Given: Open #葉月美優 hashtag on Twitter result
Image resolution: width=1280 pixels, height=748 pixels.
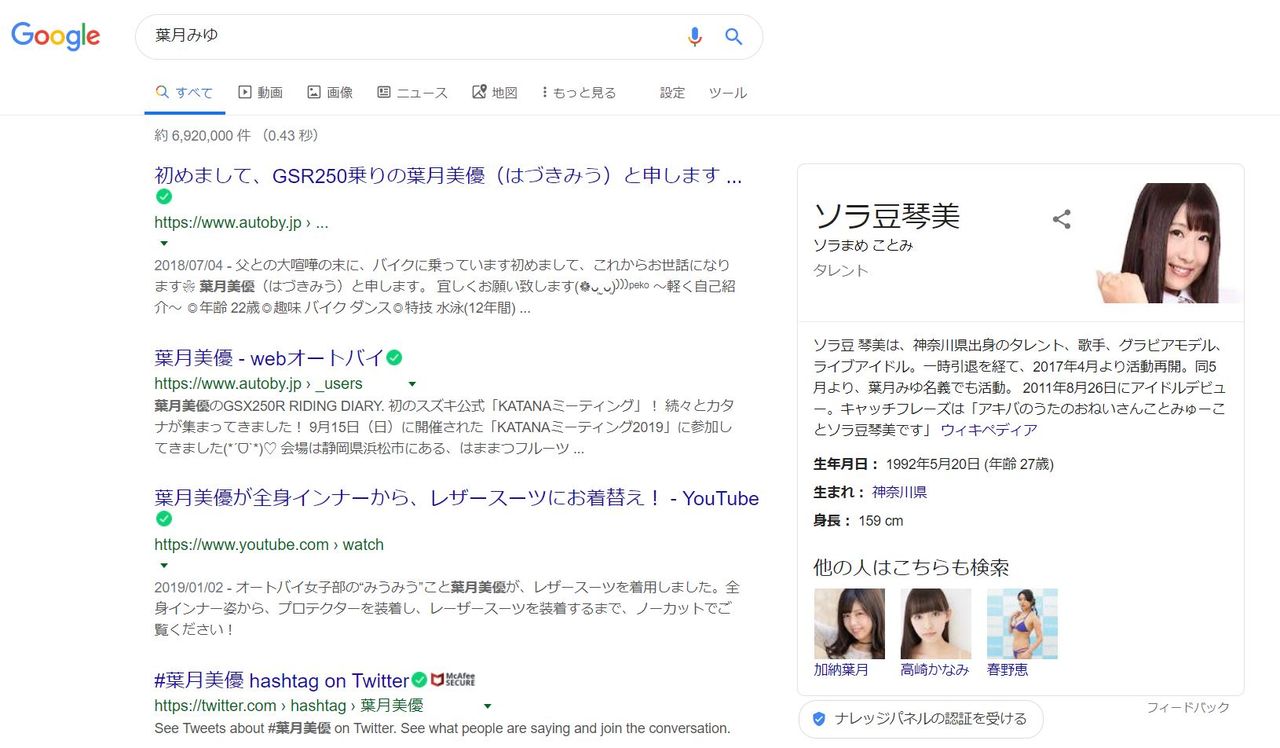Looking at the screenshot, I should click(x=281, y=680).
